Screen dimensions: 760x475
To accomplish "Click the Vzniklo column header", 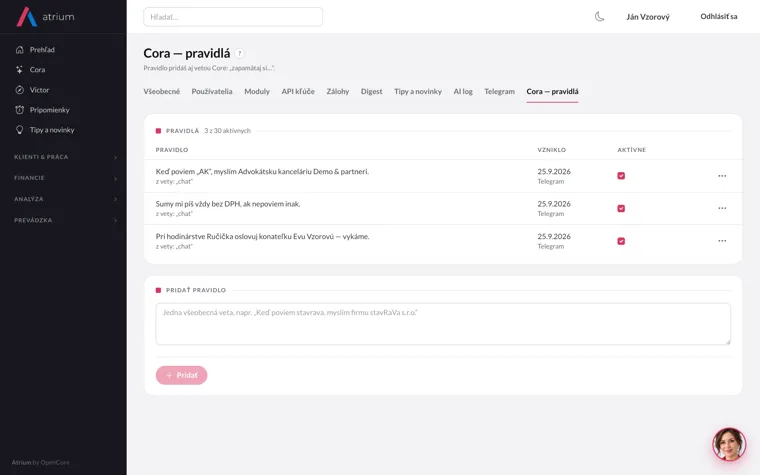I will pos(552,150).
